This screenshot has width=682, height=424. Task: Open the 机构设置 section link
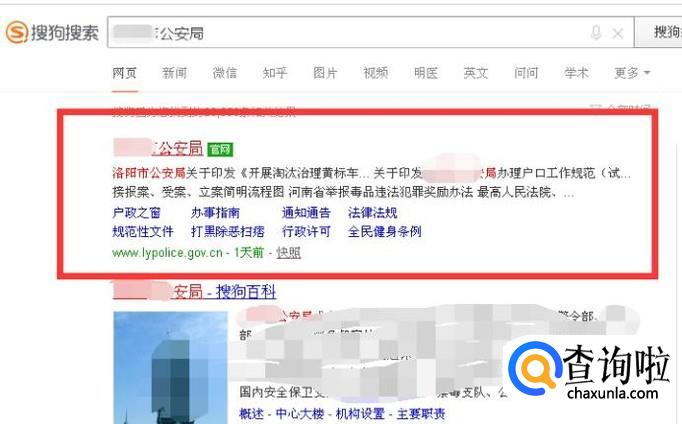point(360,414)
